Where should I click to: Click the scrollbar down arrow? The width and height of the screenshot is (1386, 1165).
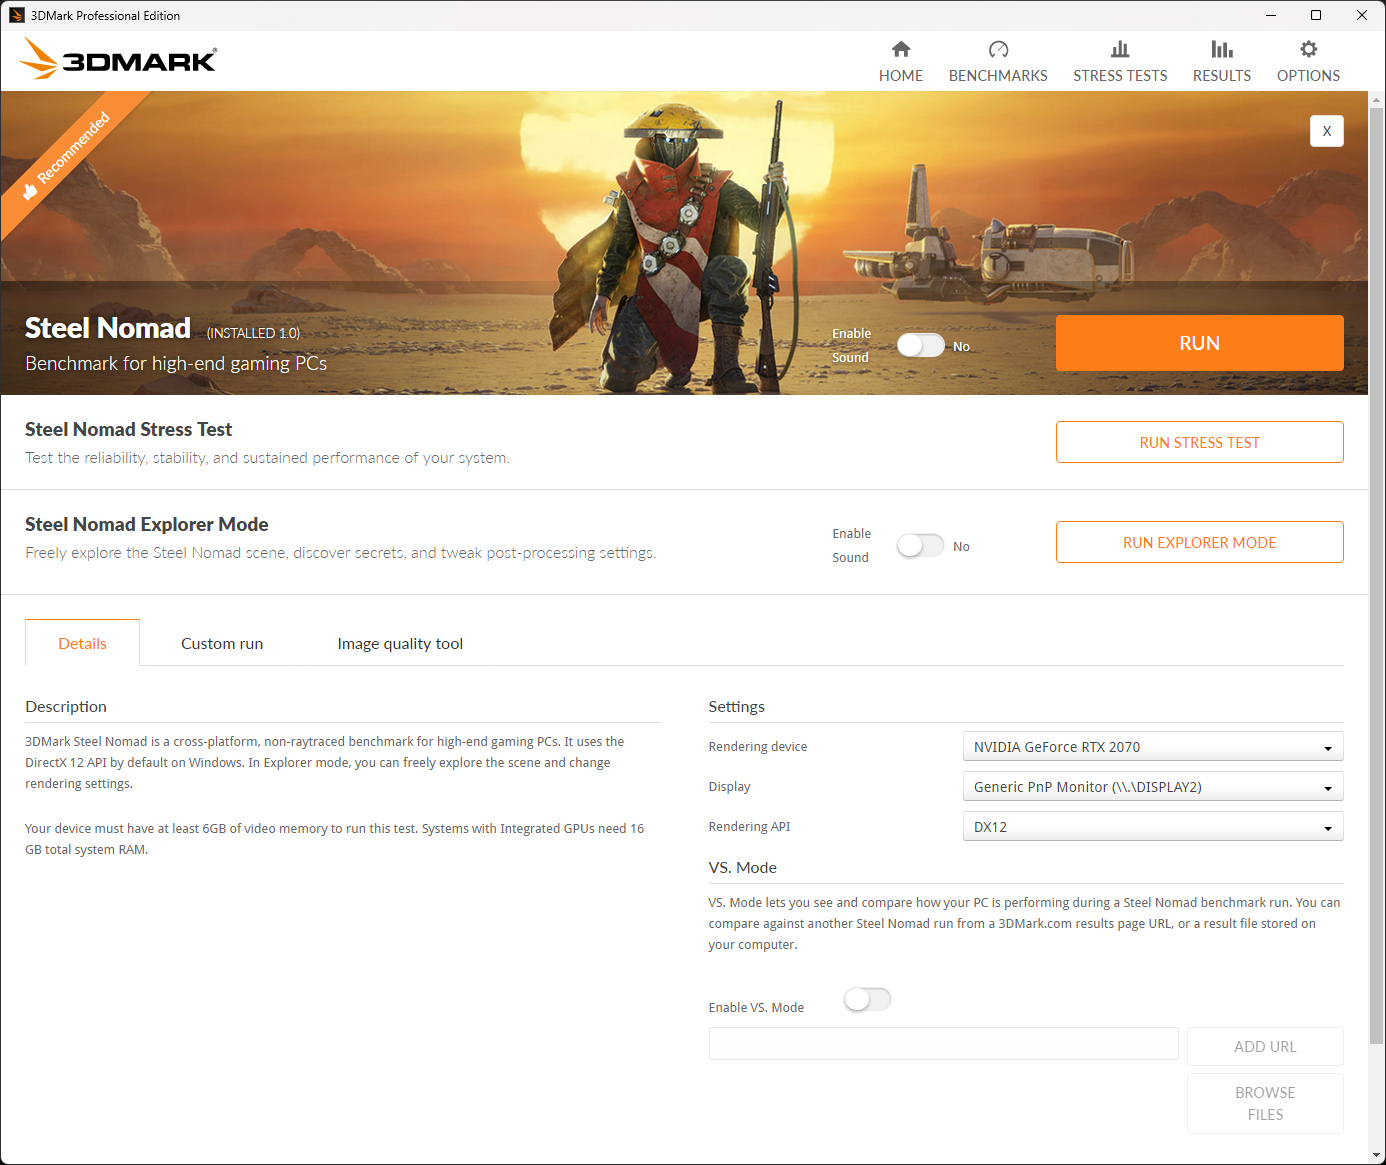(1377, 1155)
